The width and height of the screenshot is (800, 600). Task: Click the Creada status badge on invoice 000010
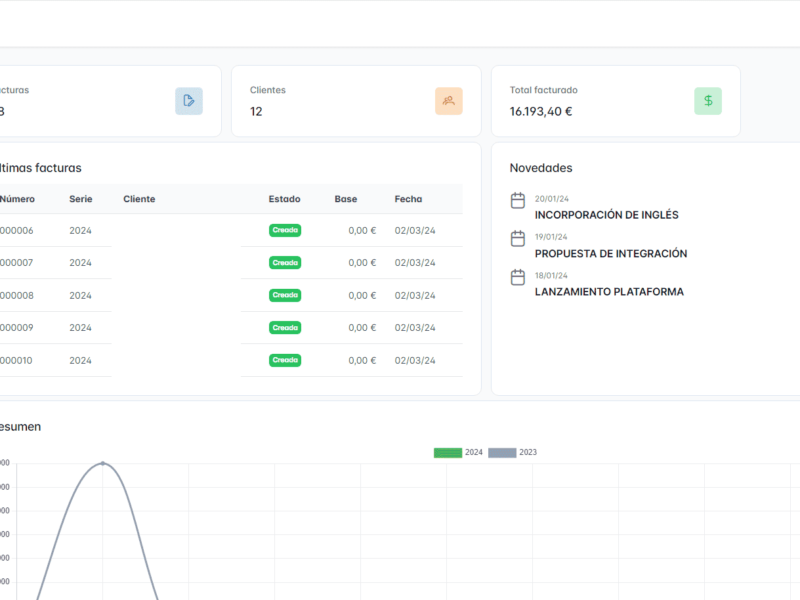tap(285, 360)
